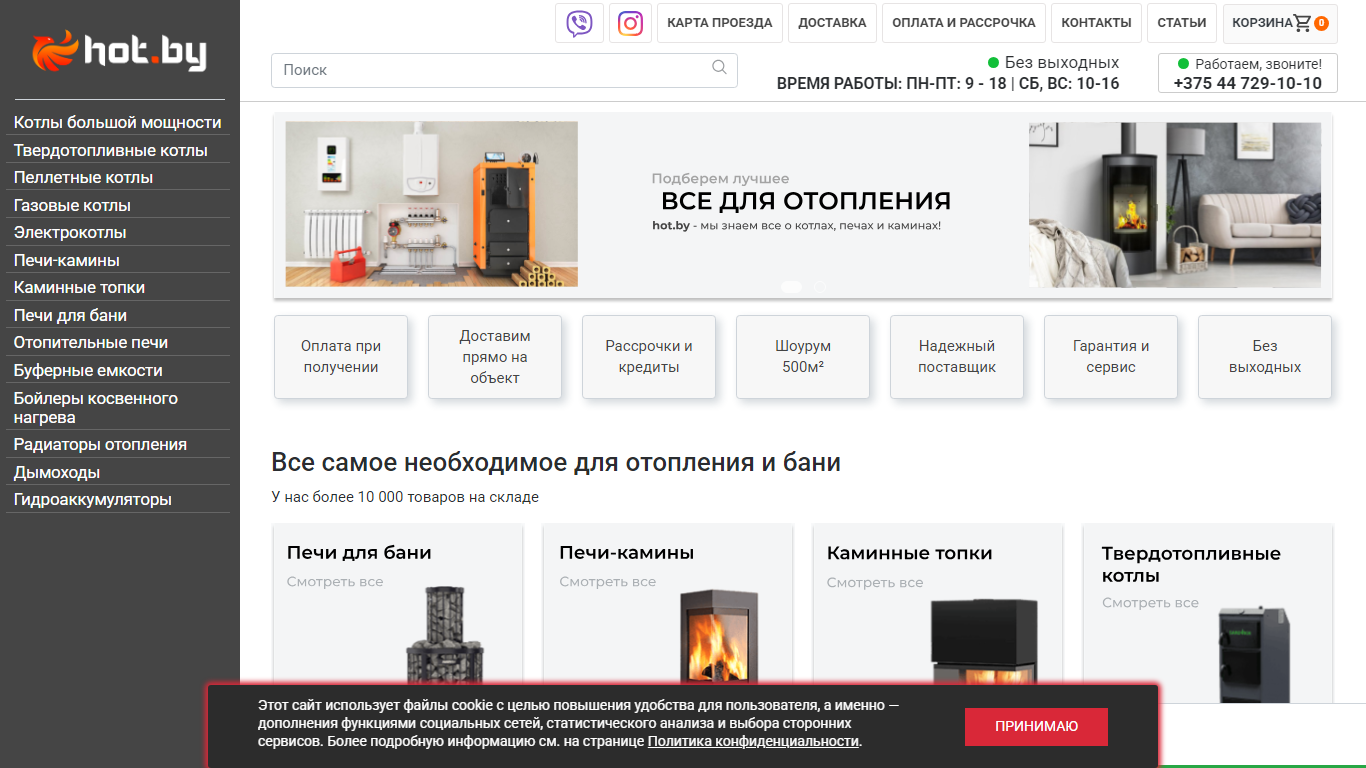Click the Без выходных tile
Screen dimensions: 1366x768
point(1265,357)
